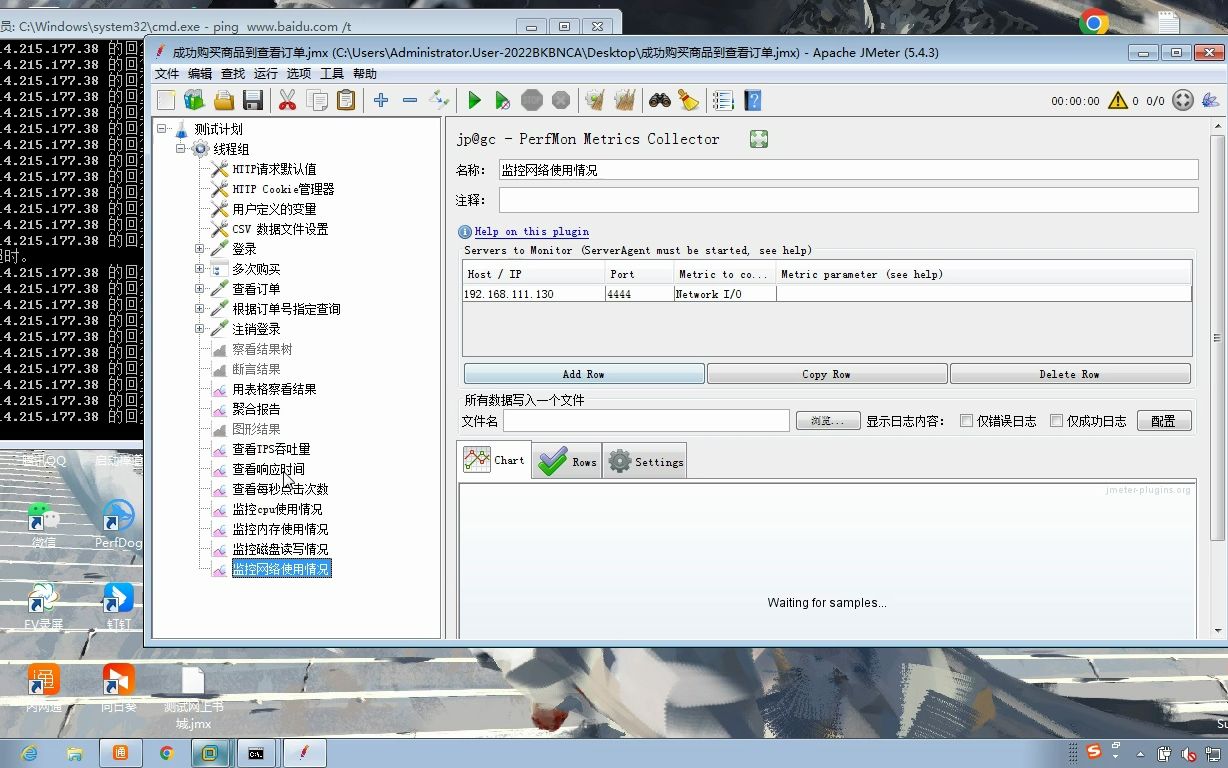
Task: Click the Stop test icon
Action: pos(532,100)
